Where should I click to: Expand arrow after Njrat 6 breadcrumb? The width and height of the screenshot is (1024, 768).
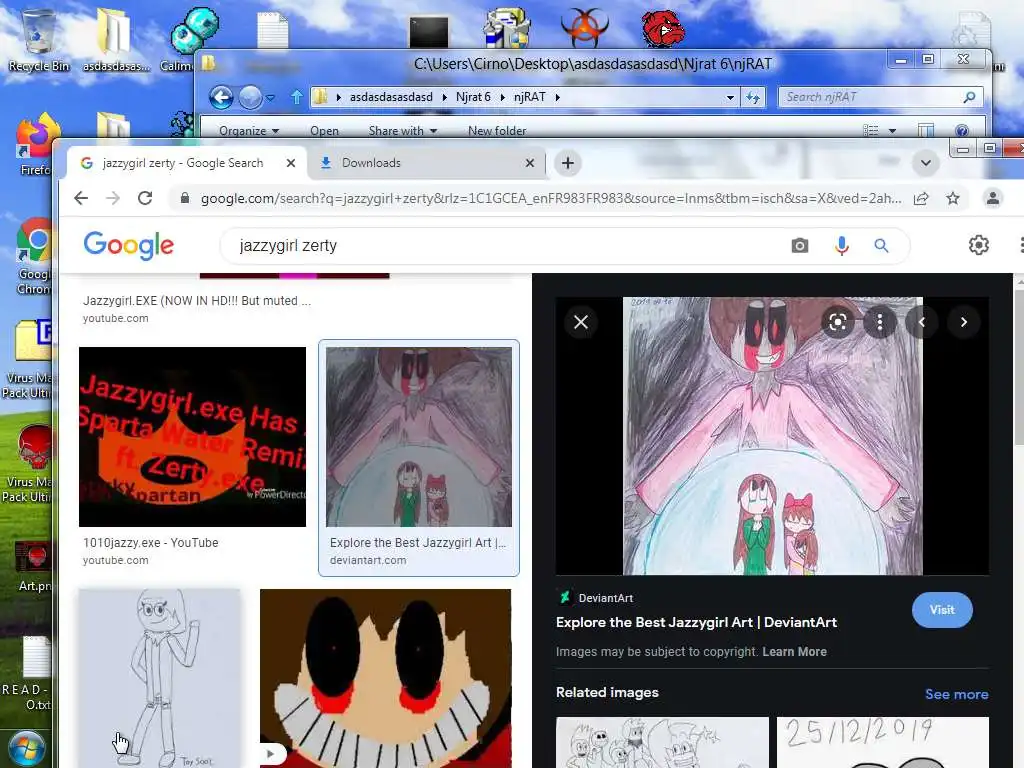point(502,97)
